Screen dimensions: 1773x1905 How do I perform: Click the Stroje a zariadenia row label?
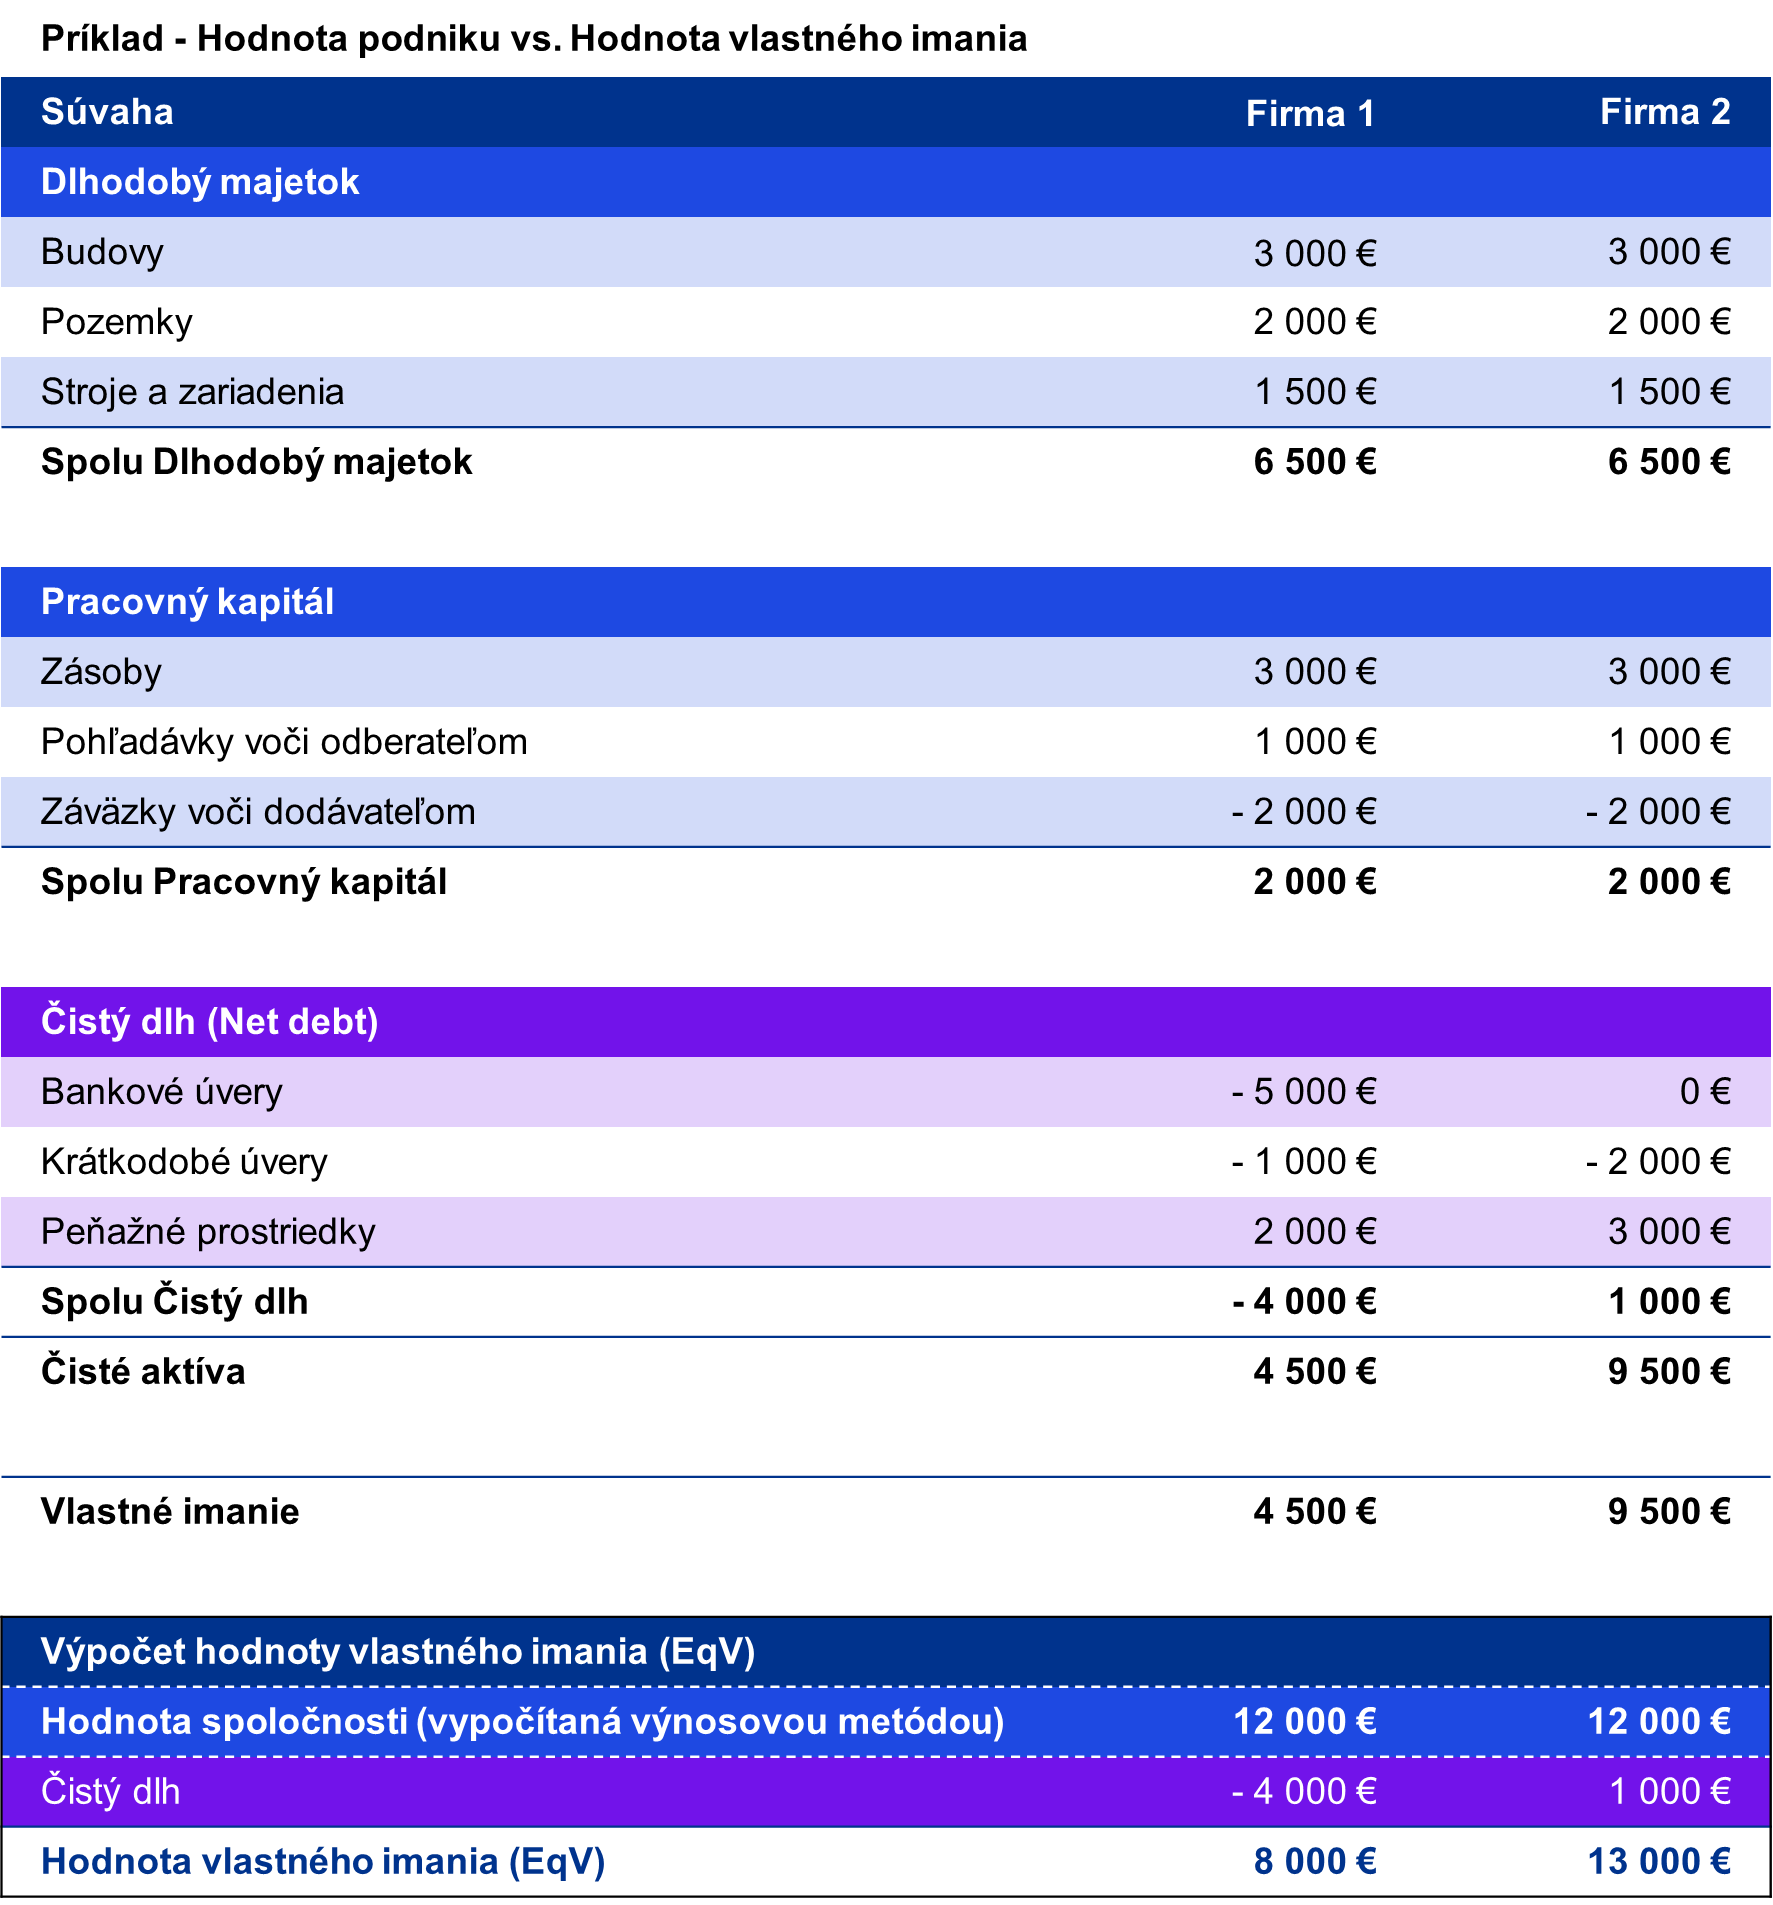coord(192,392)
